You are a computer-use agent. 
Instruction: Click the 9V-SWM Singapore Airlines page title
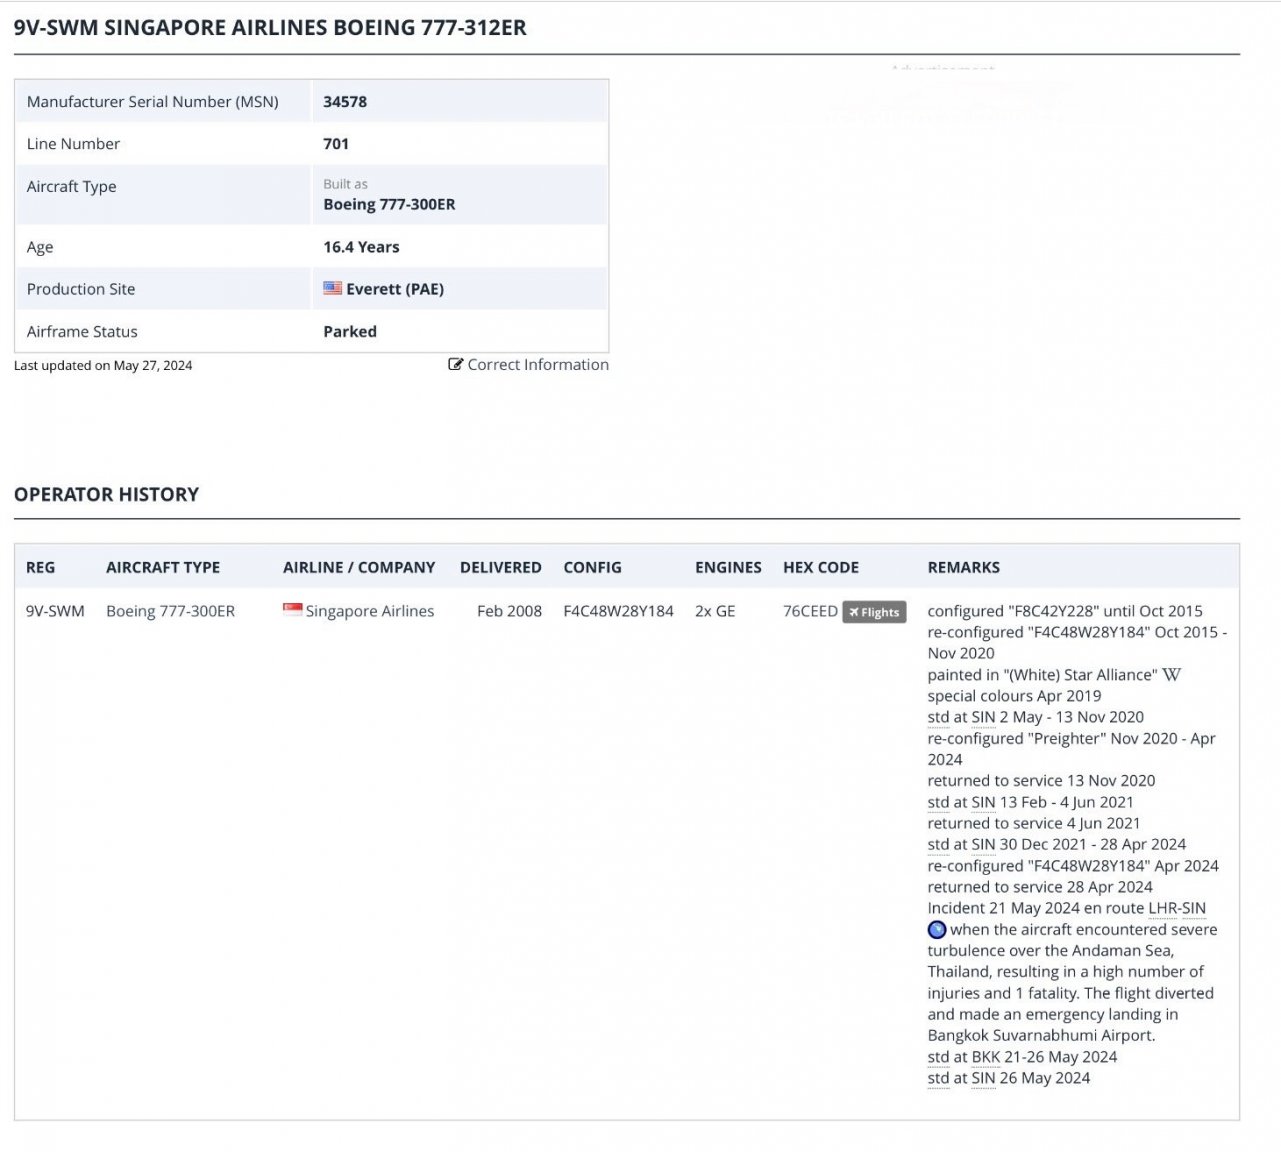[270, 28]
